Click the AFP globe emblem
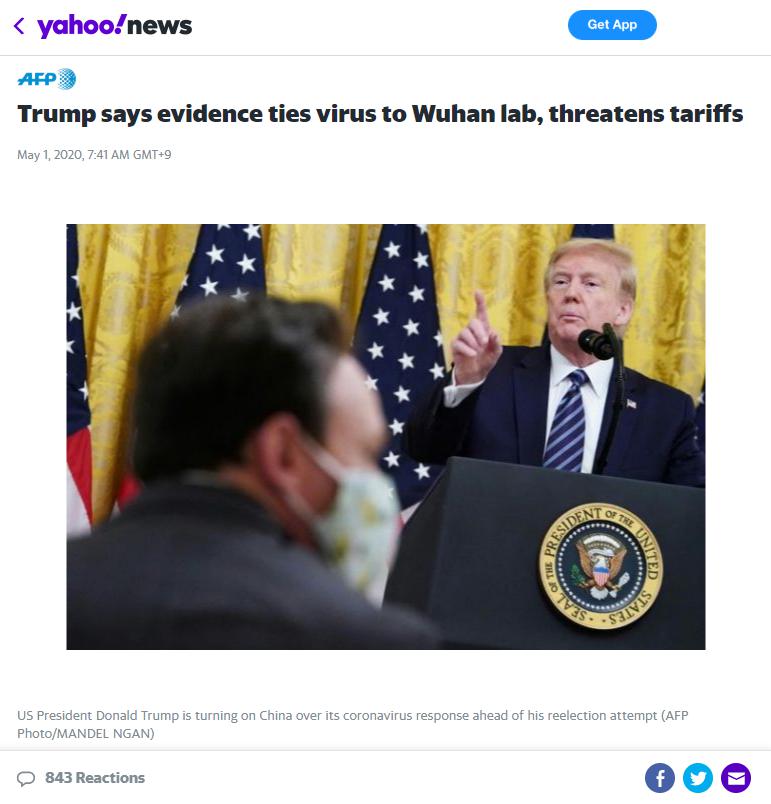Viewport: 771px width, 804px height. coord(67,79)
